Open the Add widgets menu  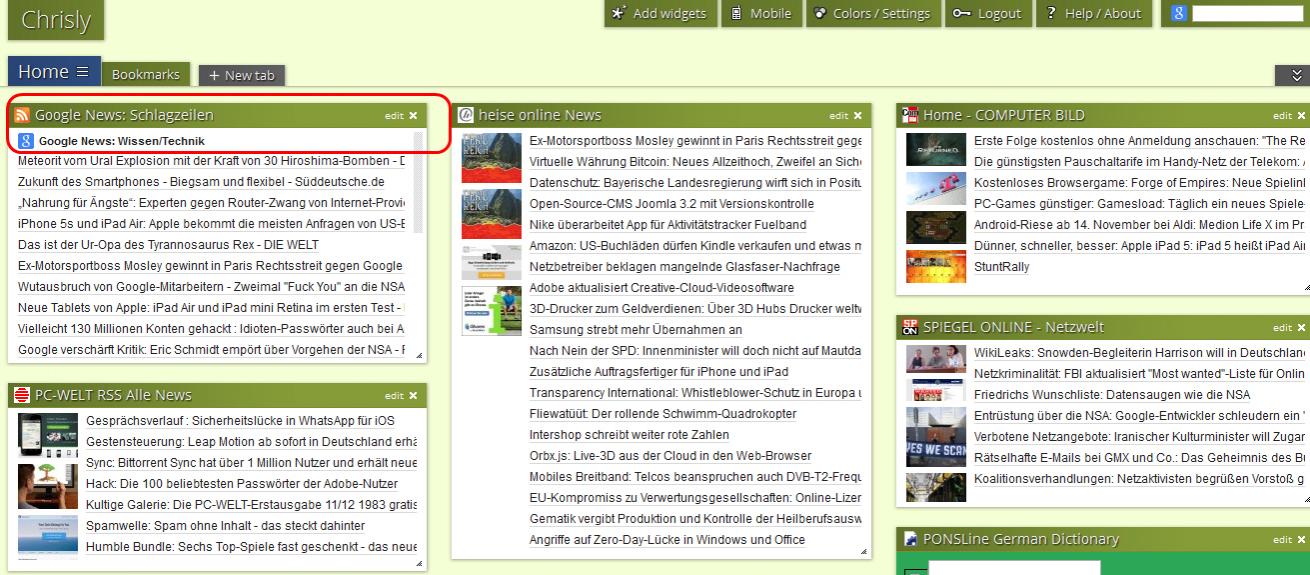click(x=659, y=13)
